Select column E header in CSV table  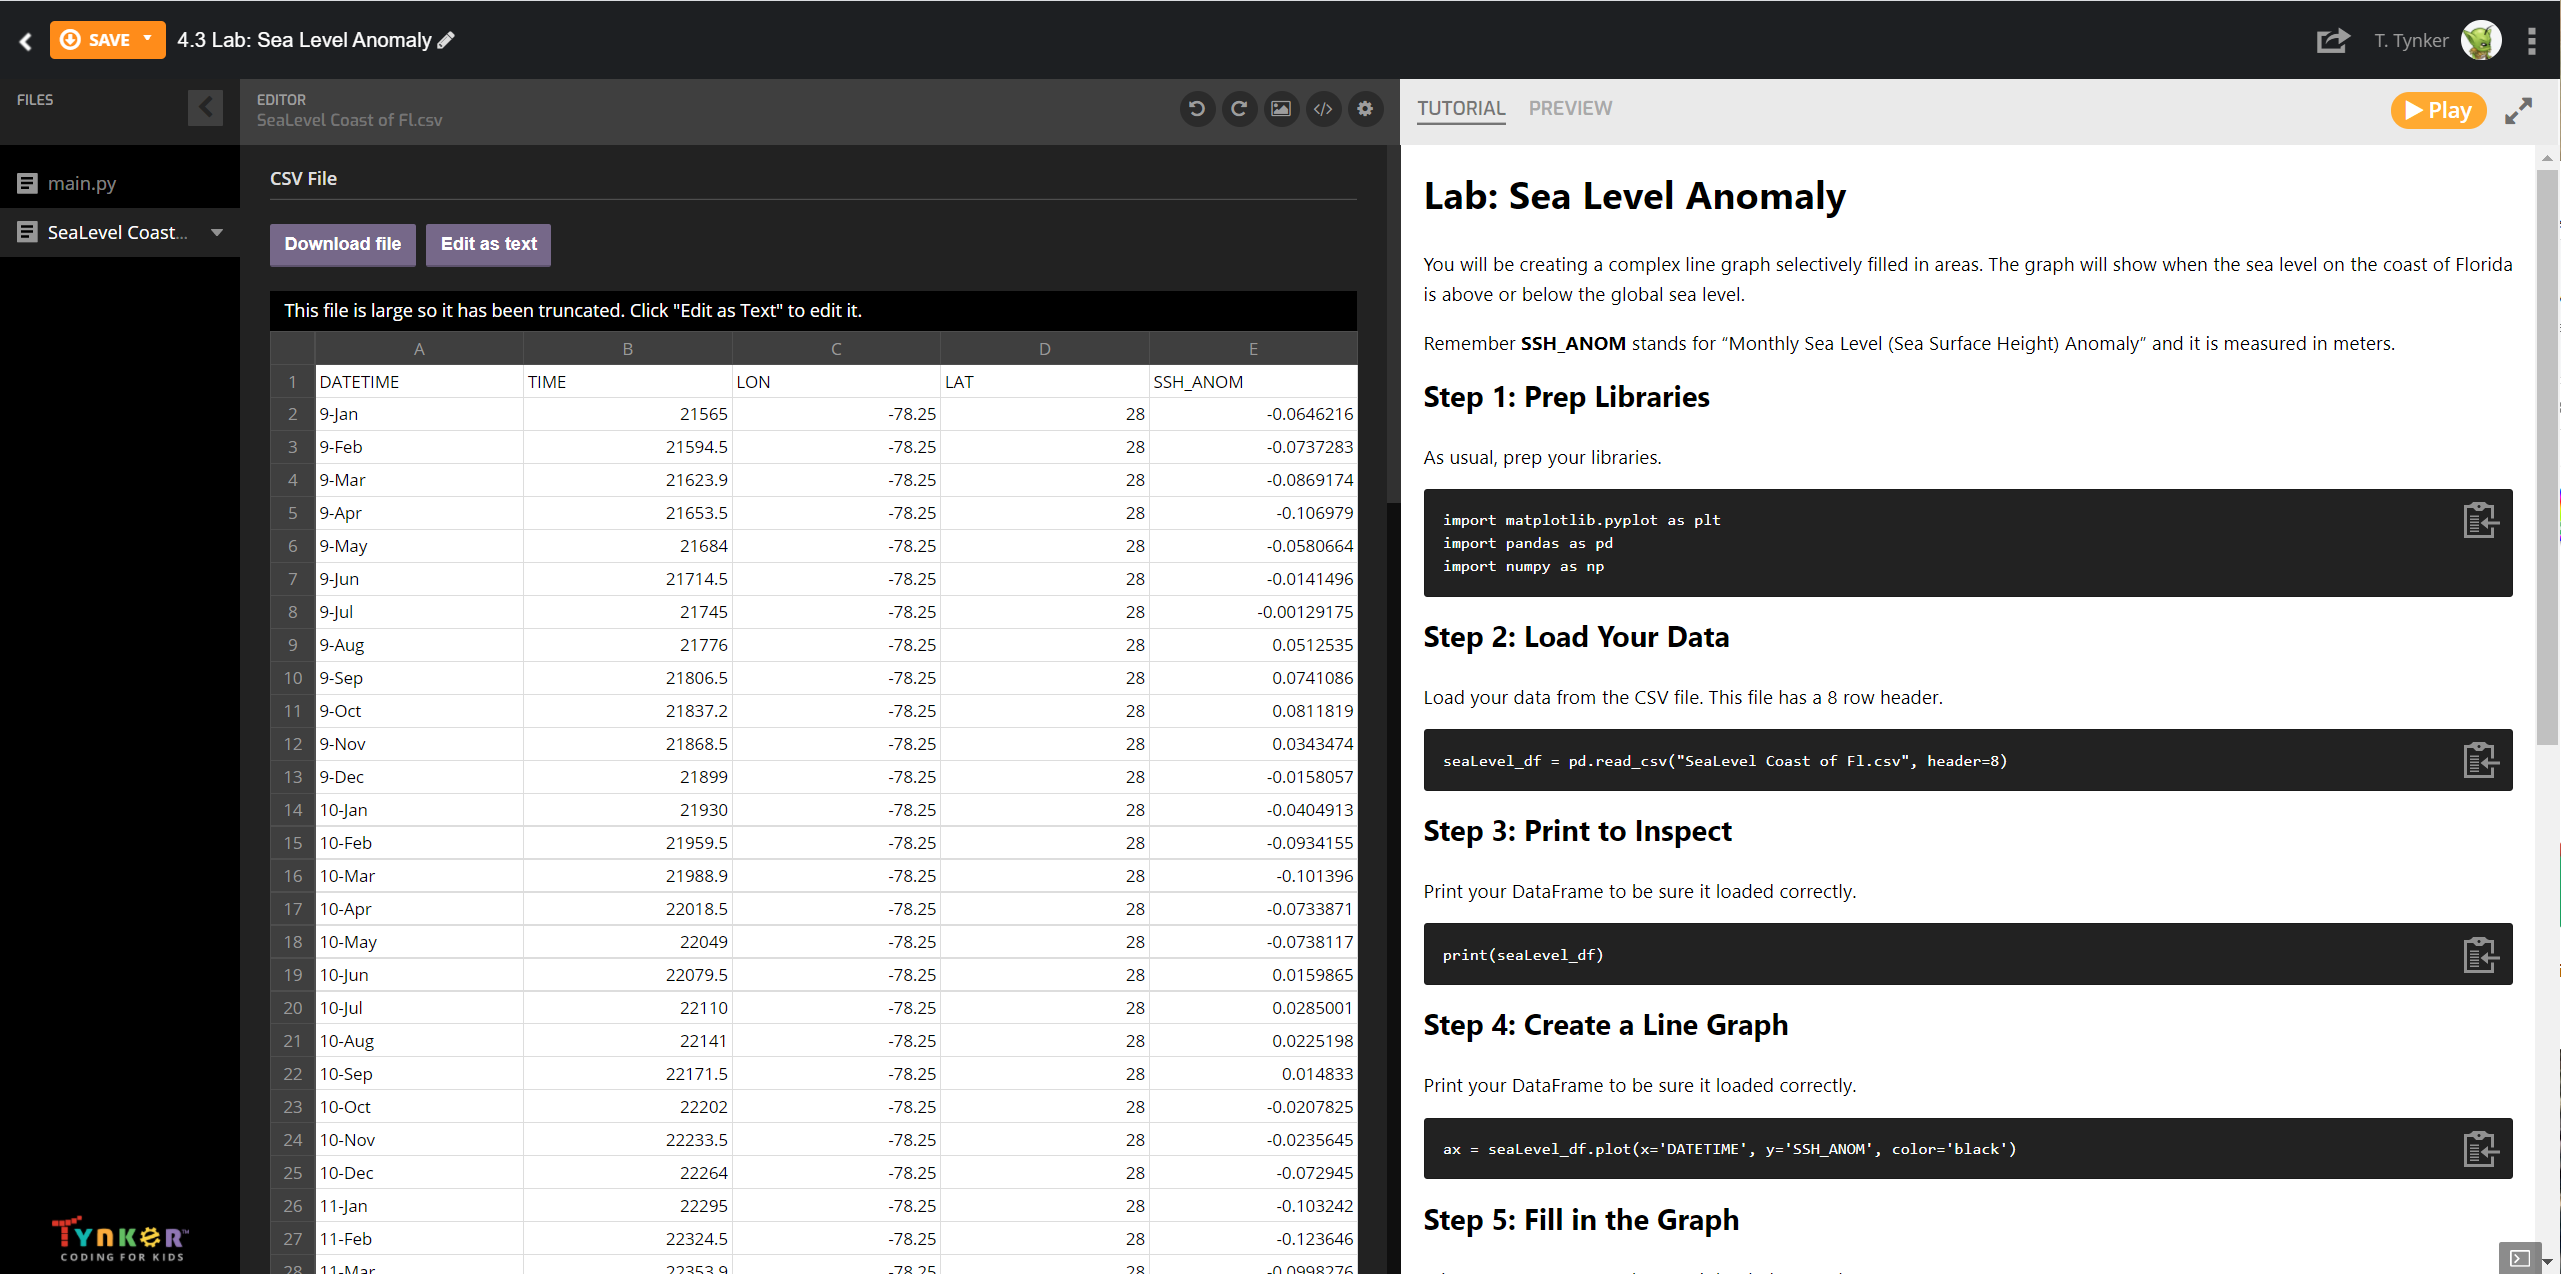tap(1253, 348)
